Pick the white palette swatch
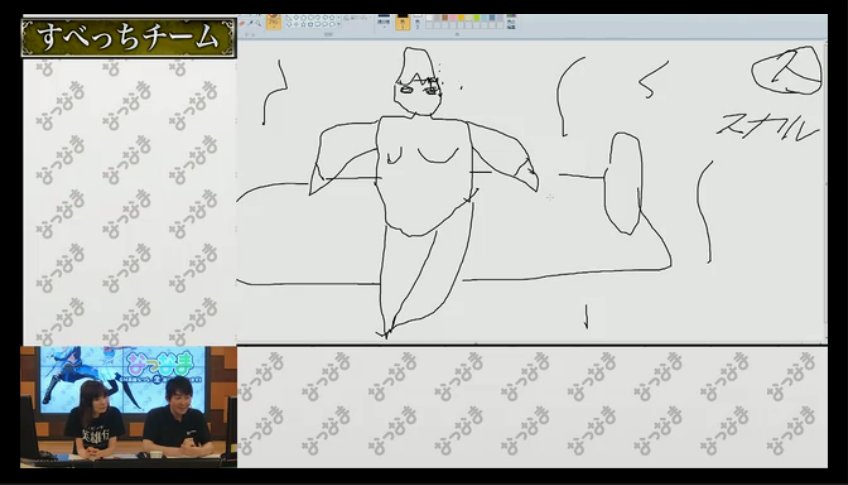 pos(429,17)
